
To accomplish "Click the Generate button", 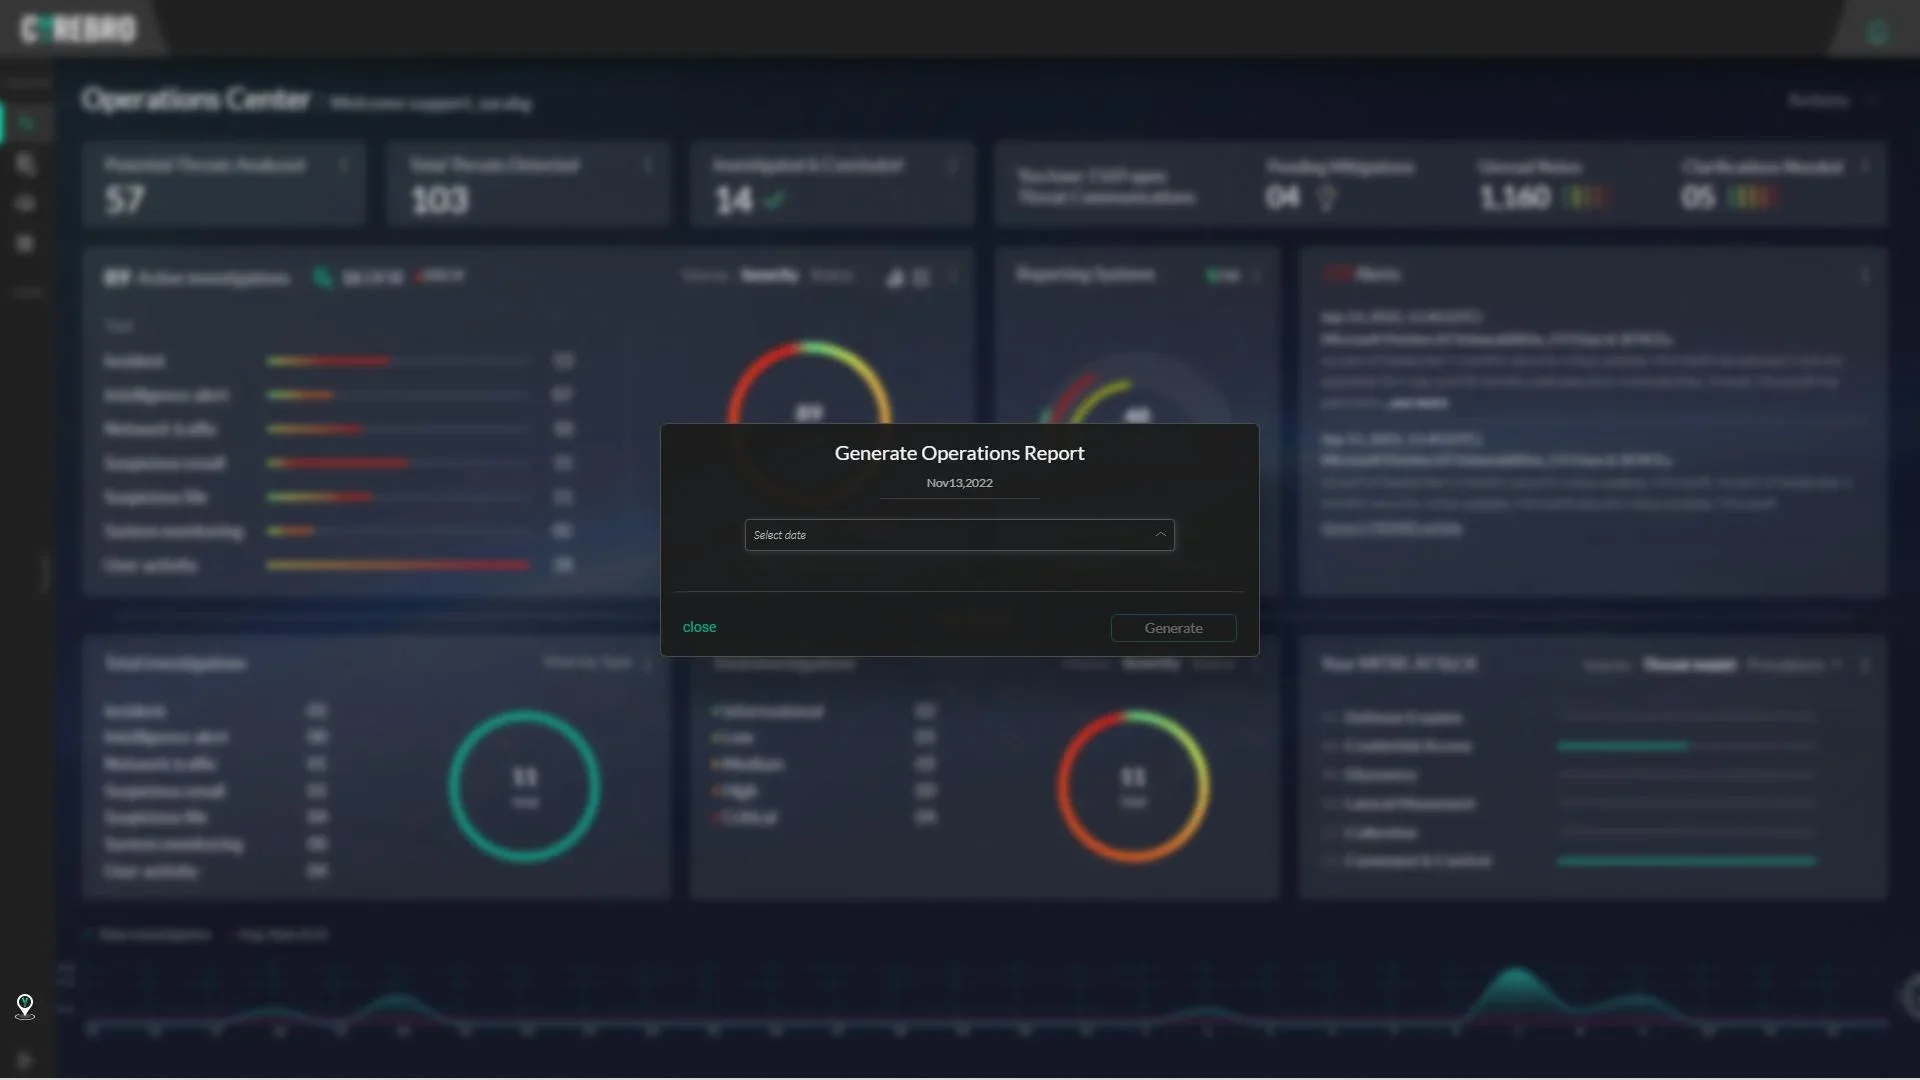I will coord(1173,628).
